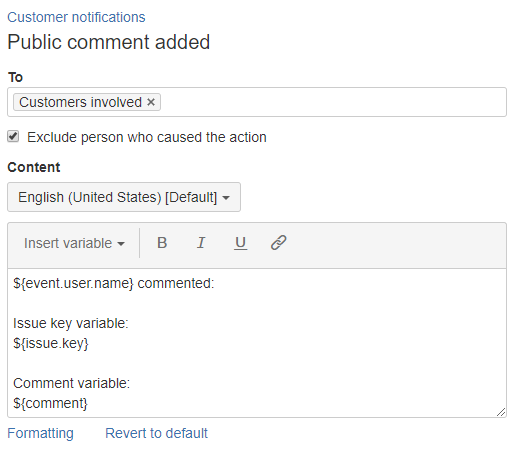Click the resize handle of the content box
The height and width of the screenshot is (450, 522).
tap(501, 412)
